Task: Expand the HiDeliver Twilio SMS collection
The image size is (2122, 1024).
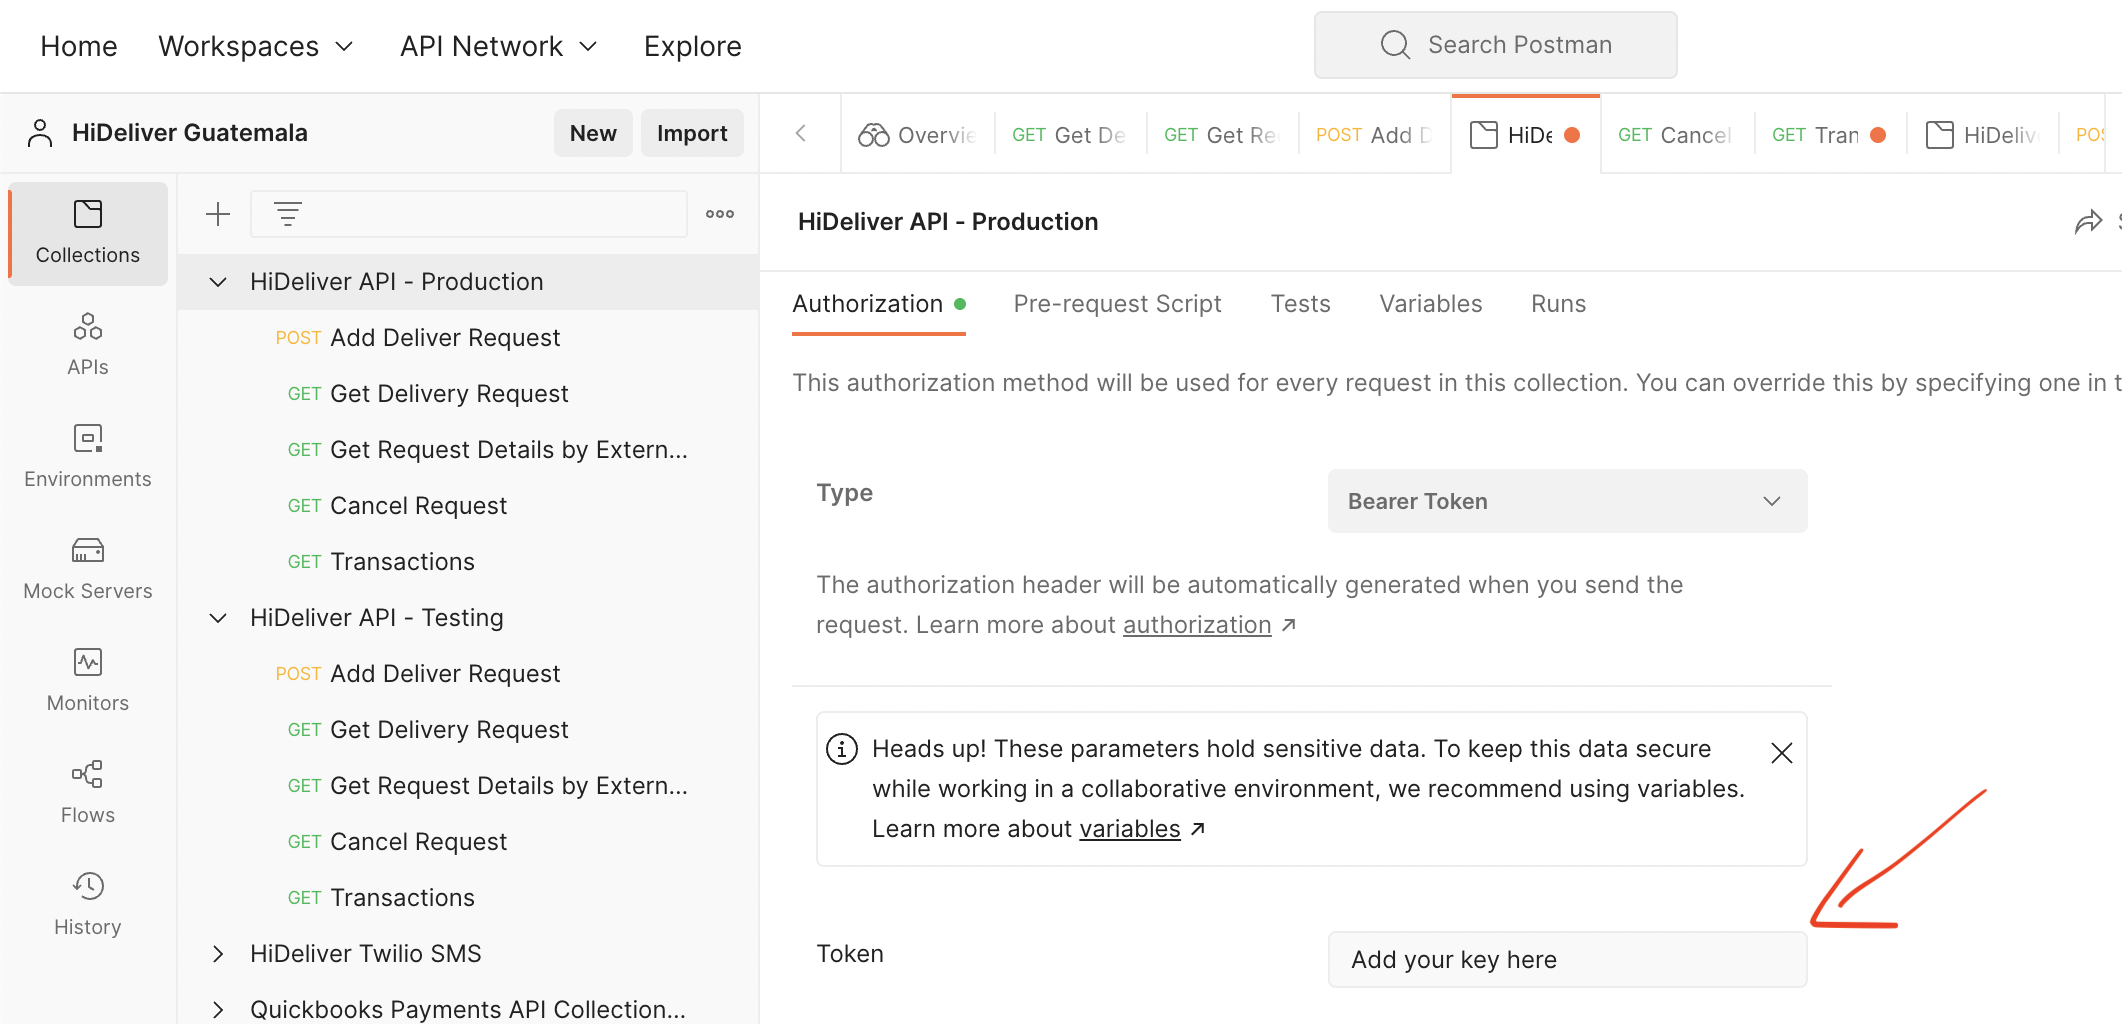Action: [x=218, y=954]
